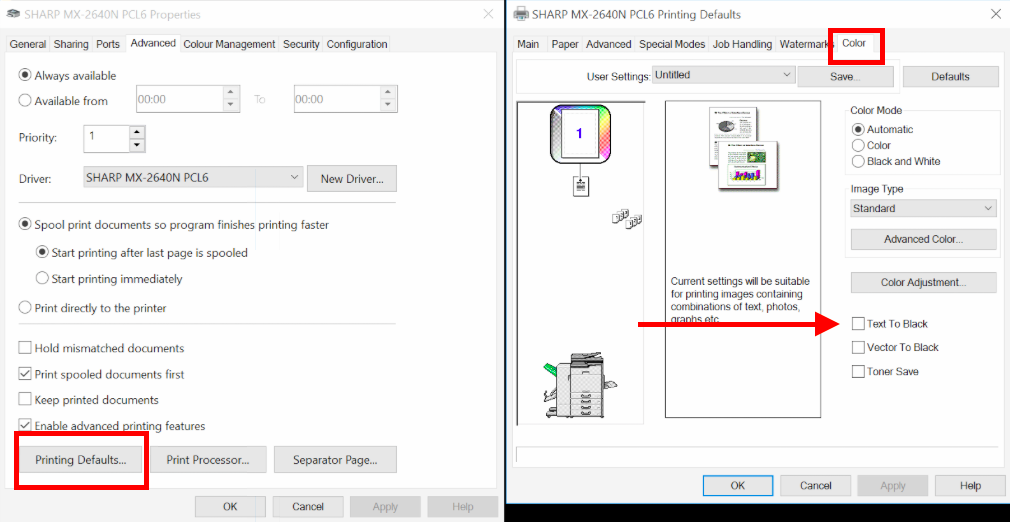This screenshot has width=1010, height=522.
Task: Enable Keep printed documents checkbox
Action: pos(25,400)
